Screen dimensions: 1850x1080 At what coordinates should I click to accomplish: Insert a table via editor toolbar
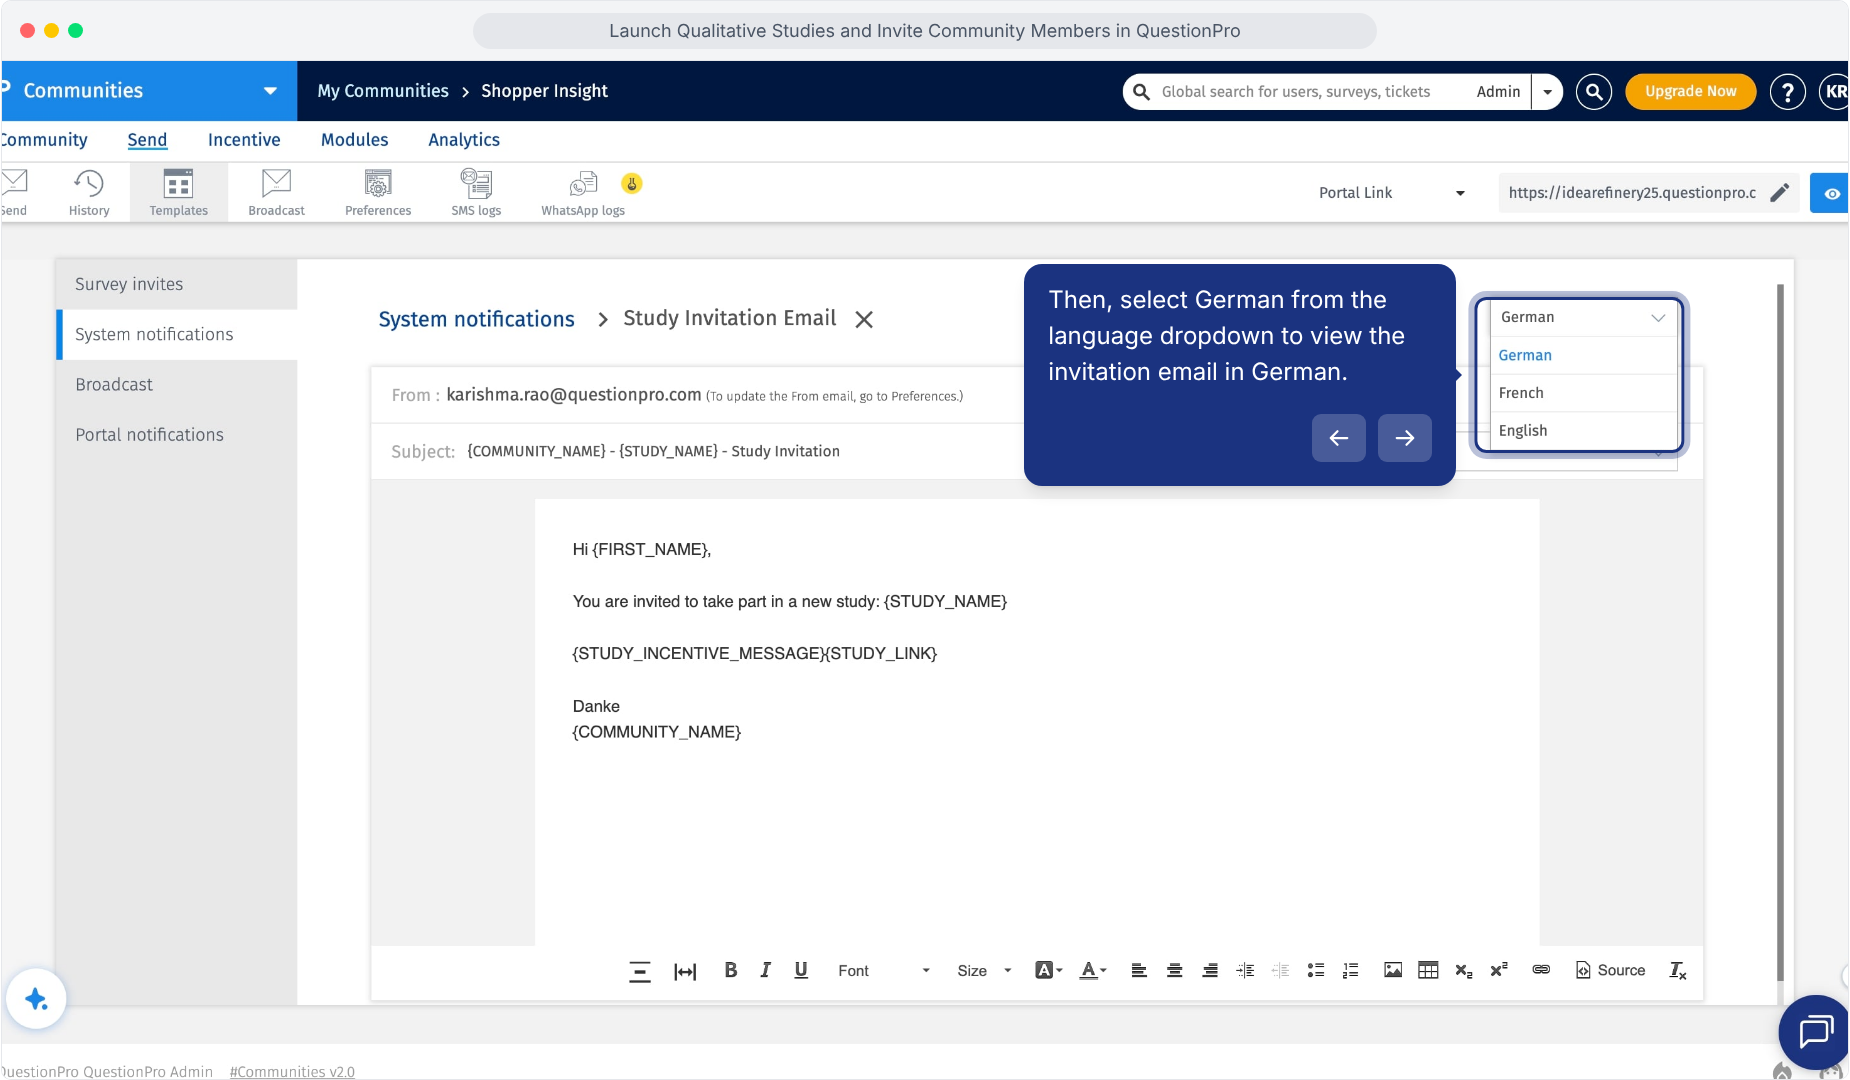pyautogui.click(x=1428, y=970)
